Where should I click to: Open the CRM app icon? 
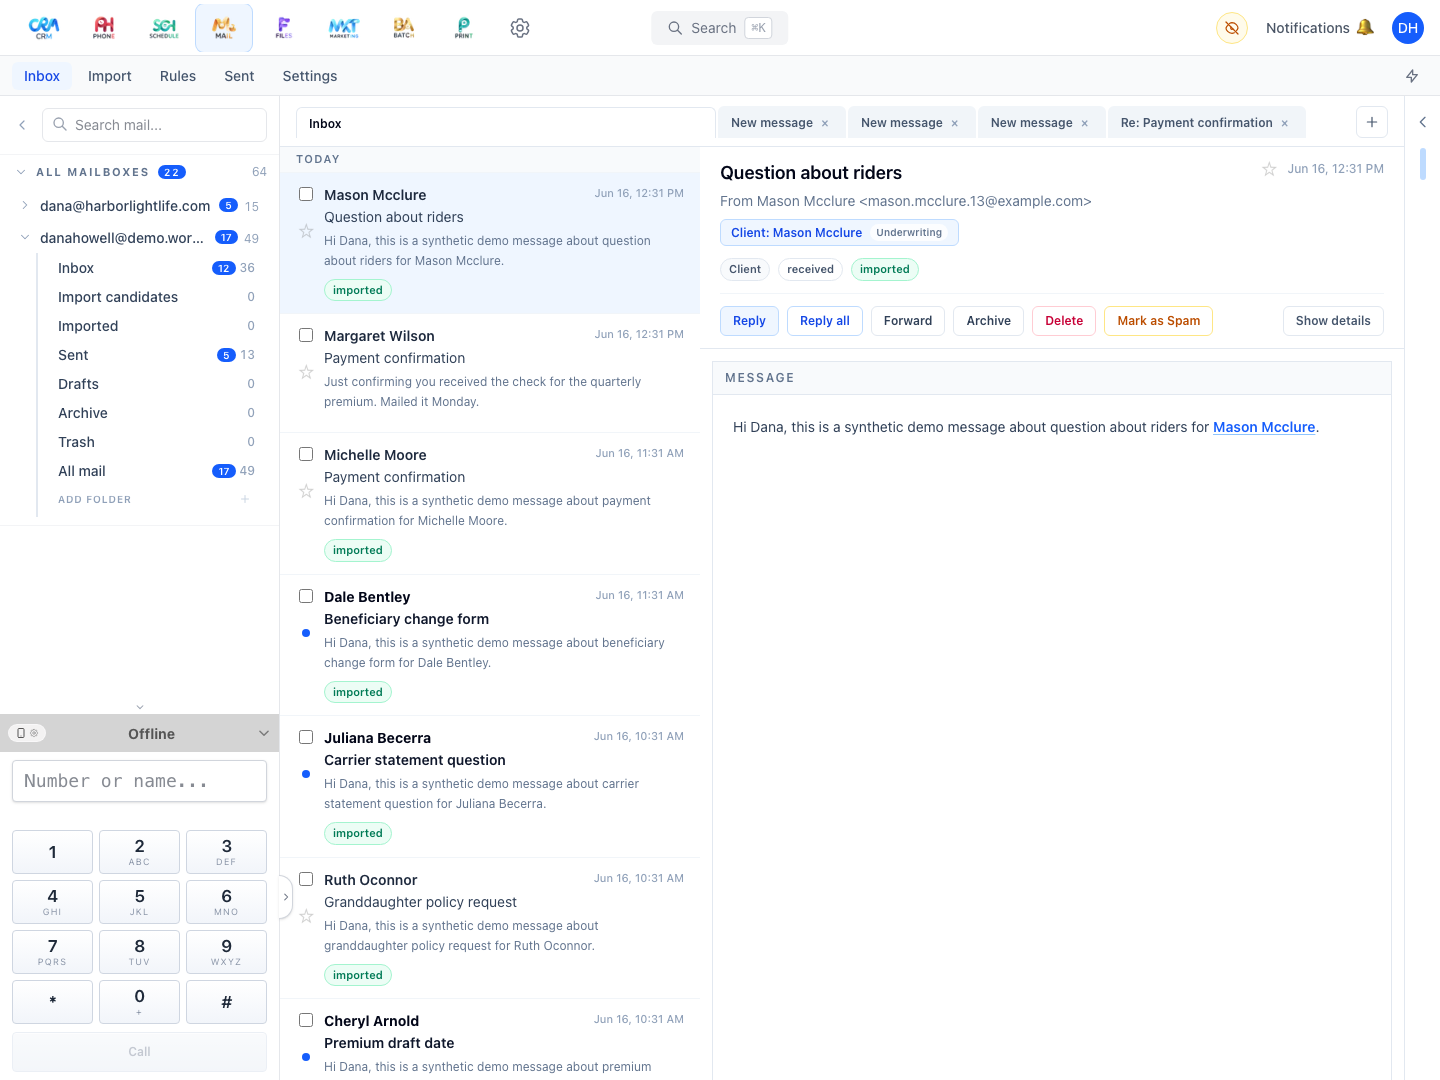pyautogui.click(x=44, y=28)
